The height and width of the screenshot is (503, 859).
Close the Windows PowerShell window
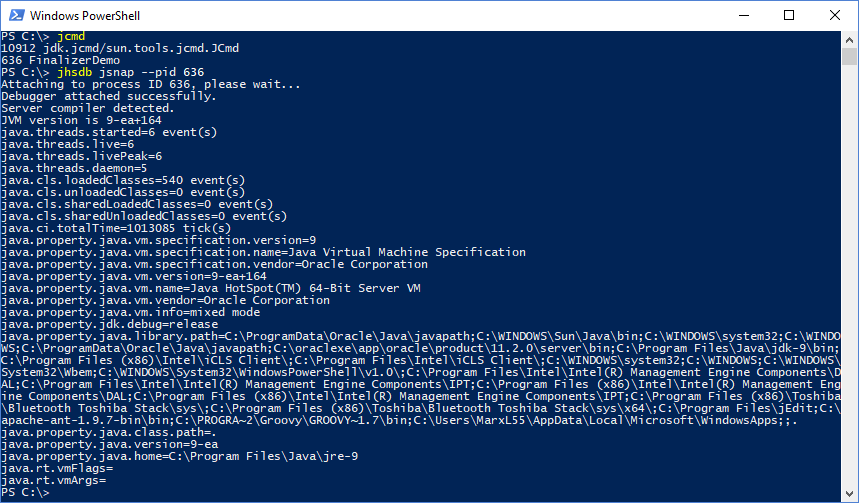click(834, 15)
